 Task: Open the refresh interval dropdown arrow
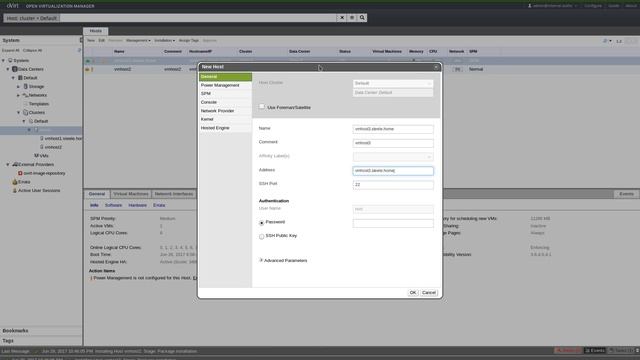pos(611,41)
